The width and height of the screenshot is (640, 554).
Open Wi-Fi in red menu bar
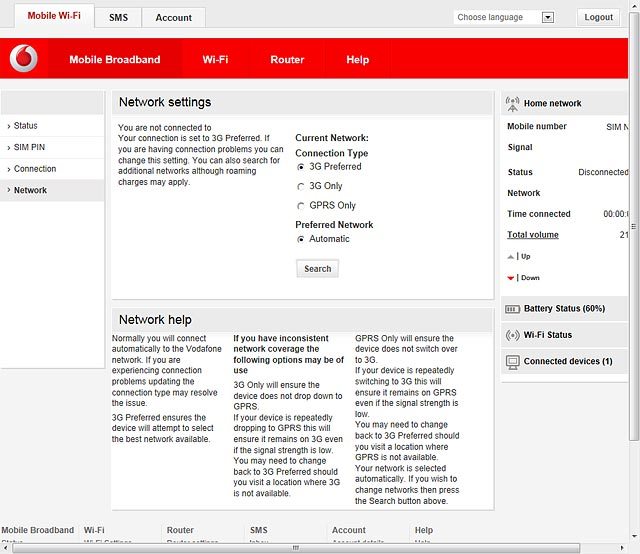tap(216, 60)
